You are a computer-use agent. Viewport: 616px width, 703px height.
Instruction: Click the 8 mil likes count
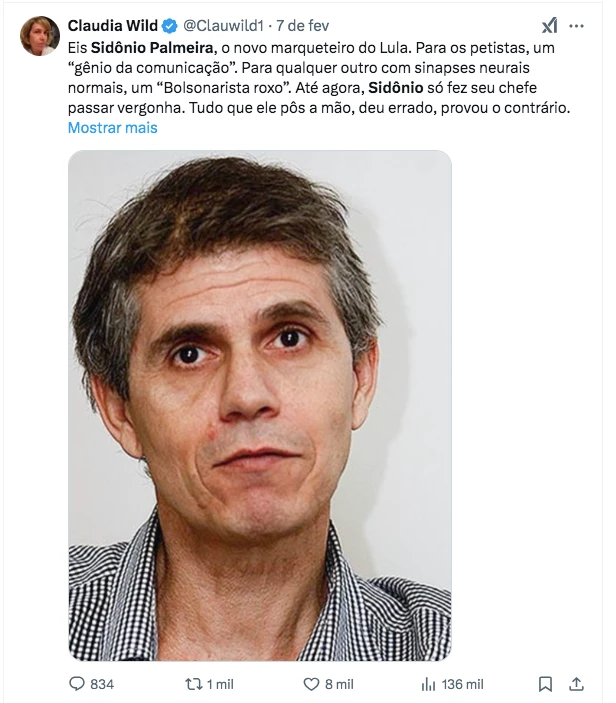[x=339, y=684]
